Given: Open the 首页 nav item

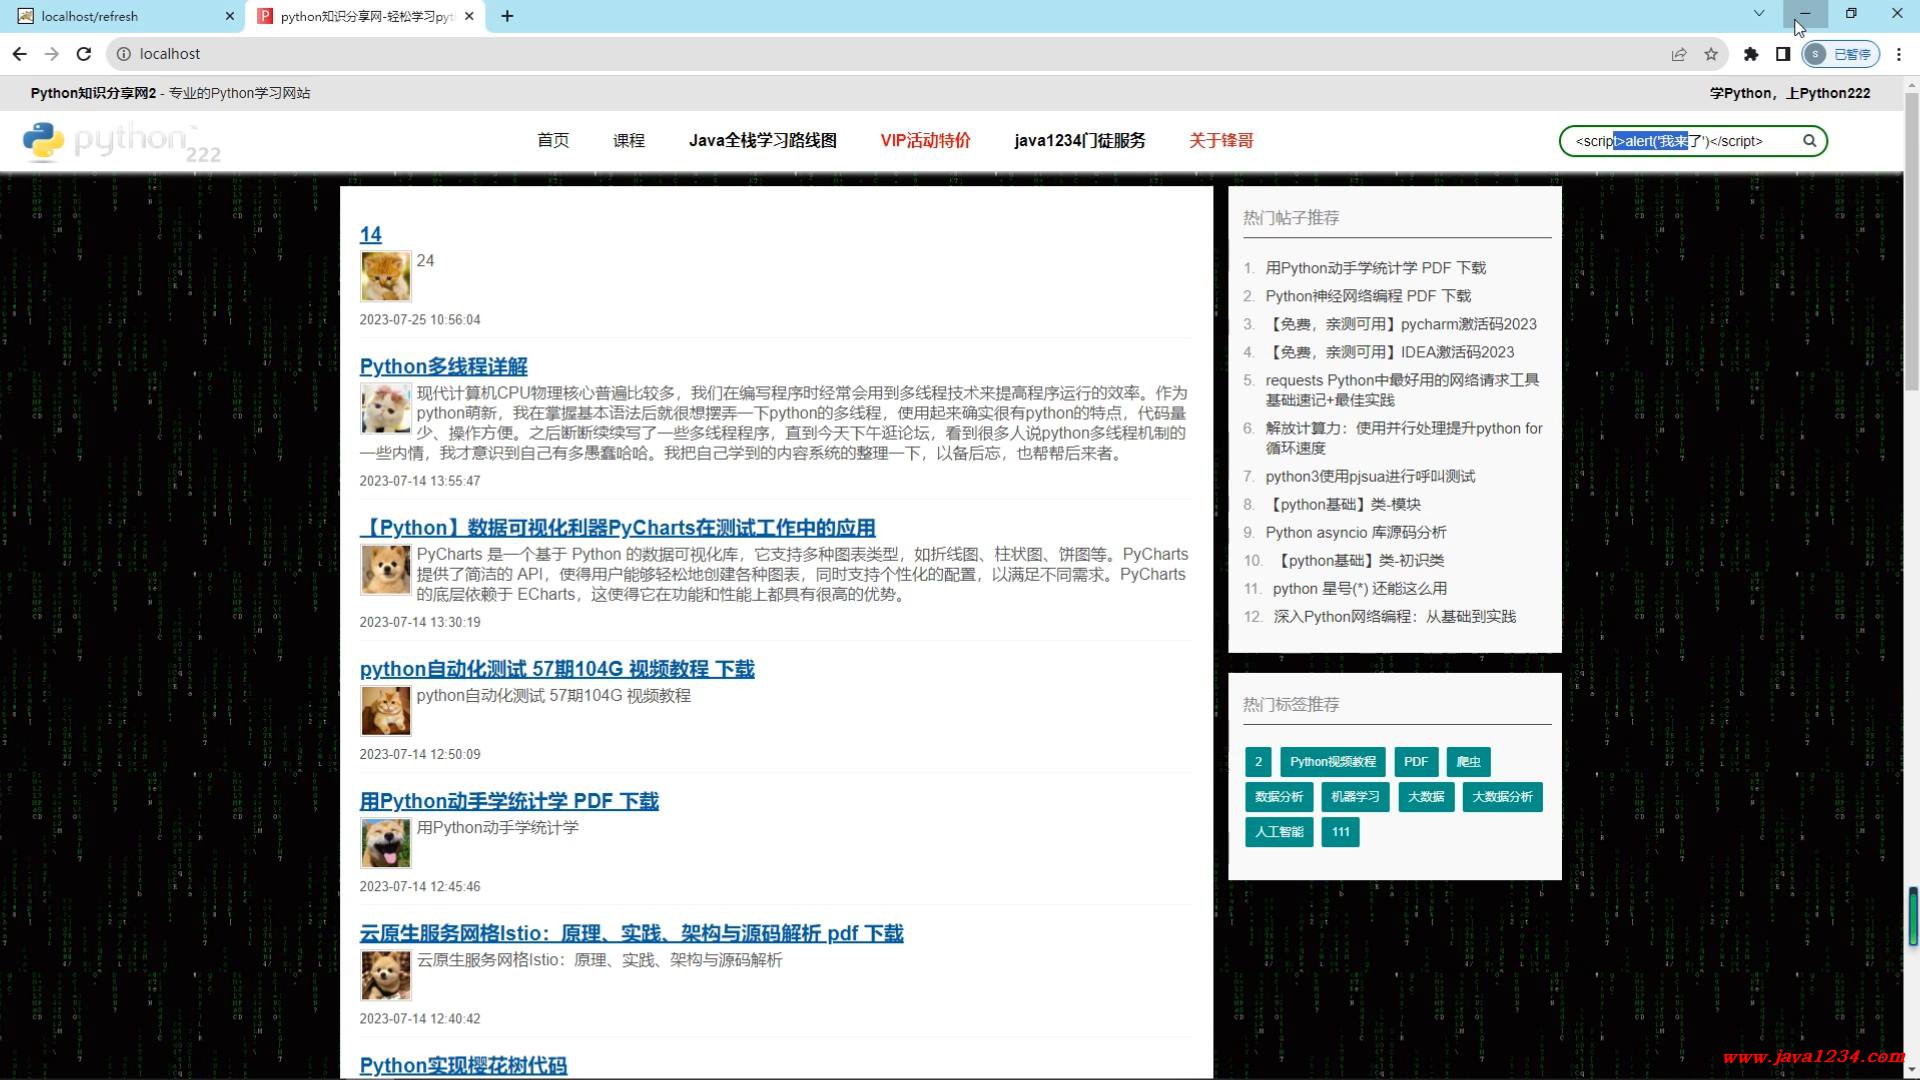Looking at the screenshot, I should coord(553,141).
